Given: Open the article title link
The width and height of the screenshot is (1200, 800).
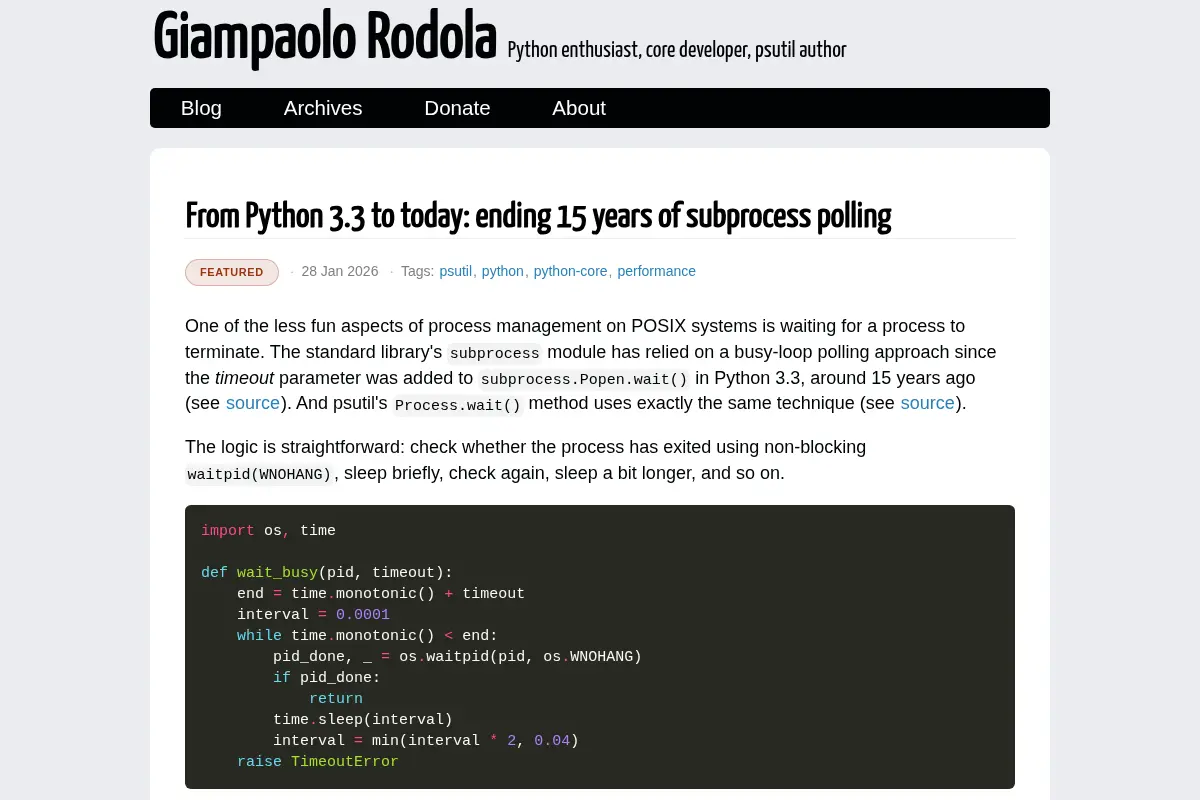Looking at the screenshot, I should tap(538, 215).
